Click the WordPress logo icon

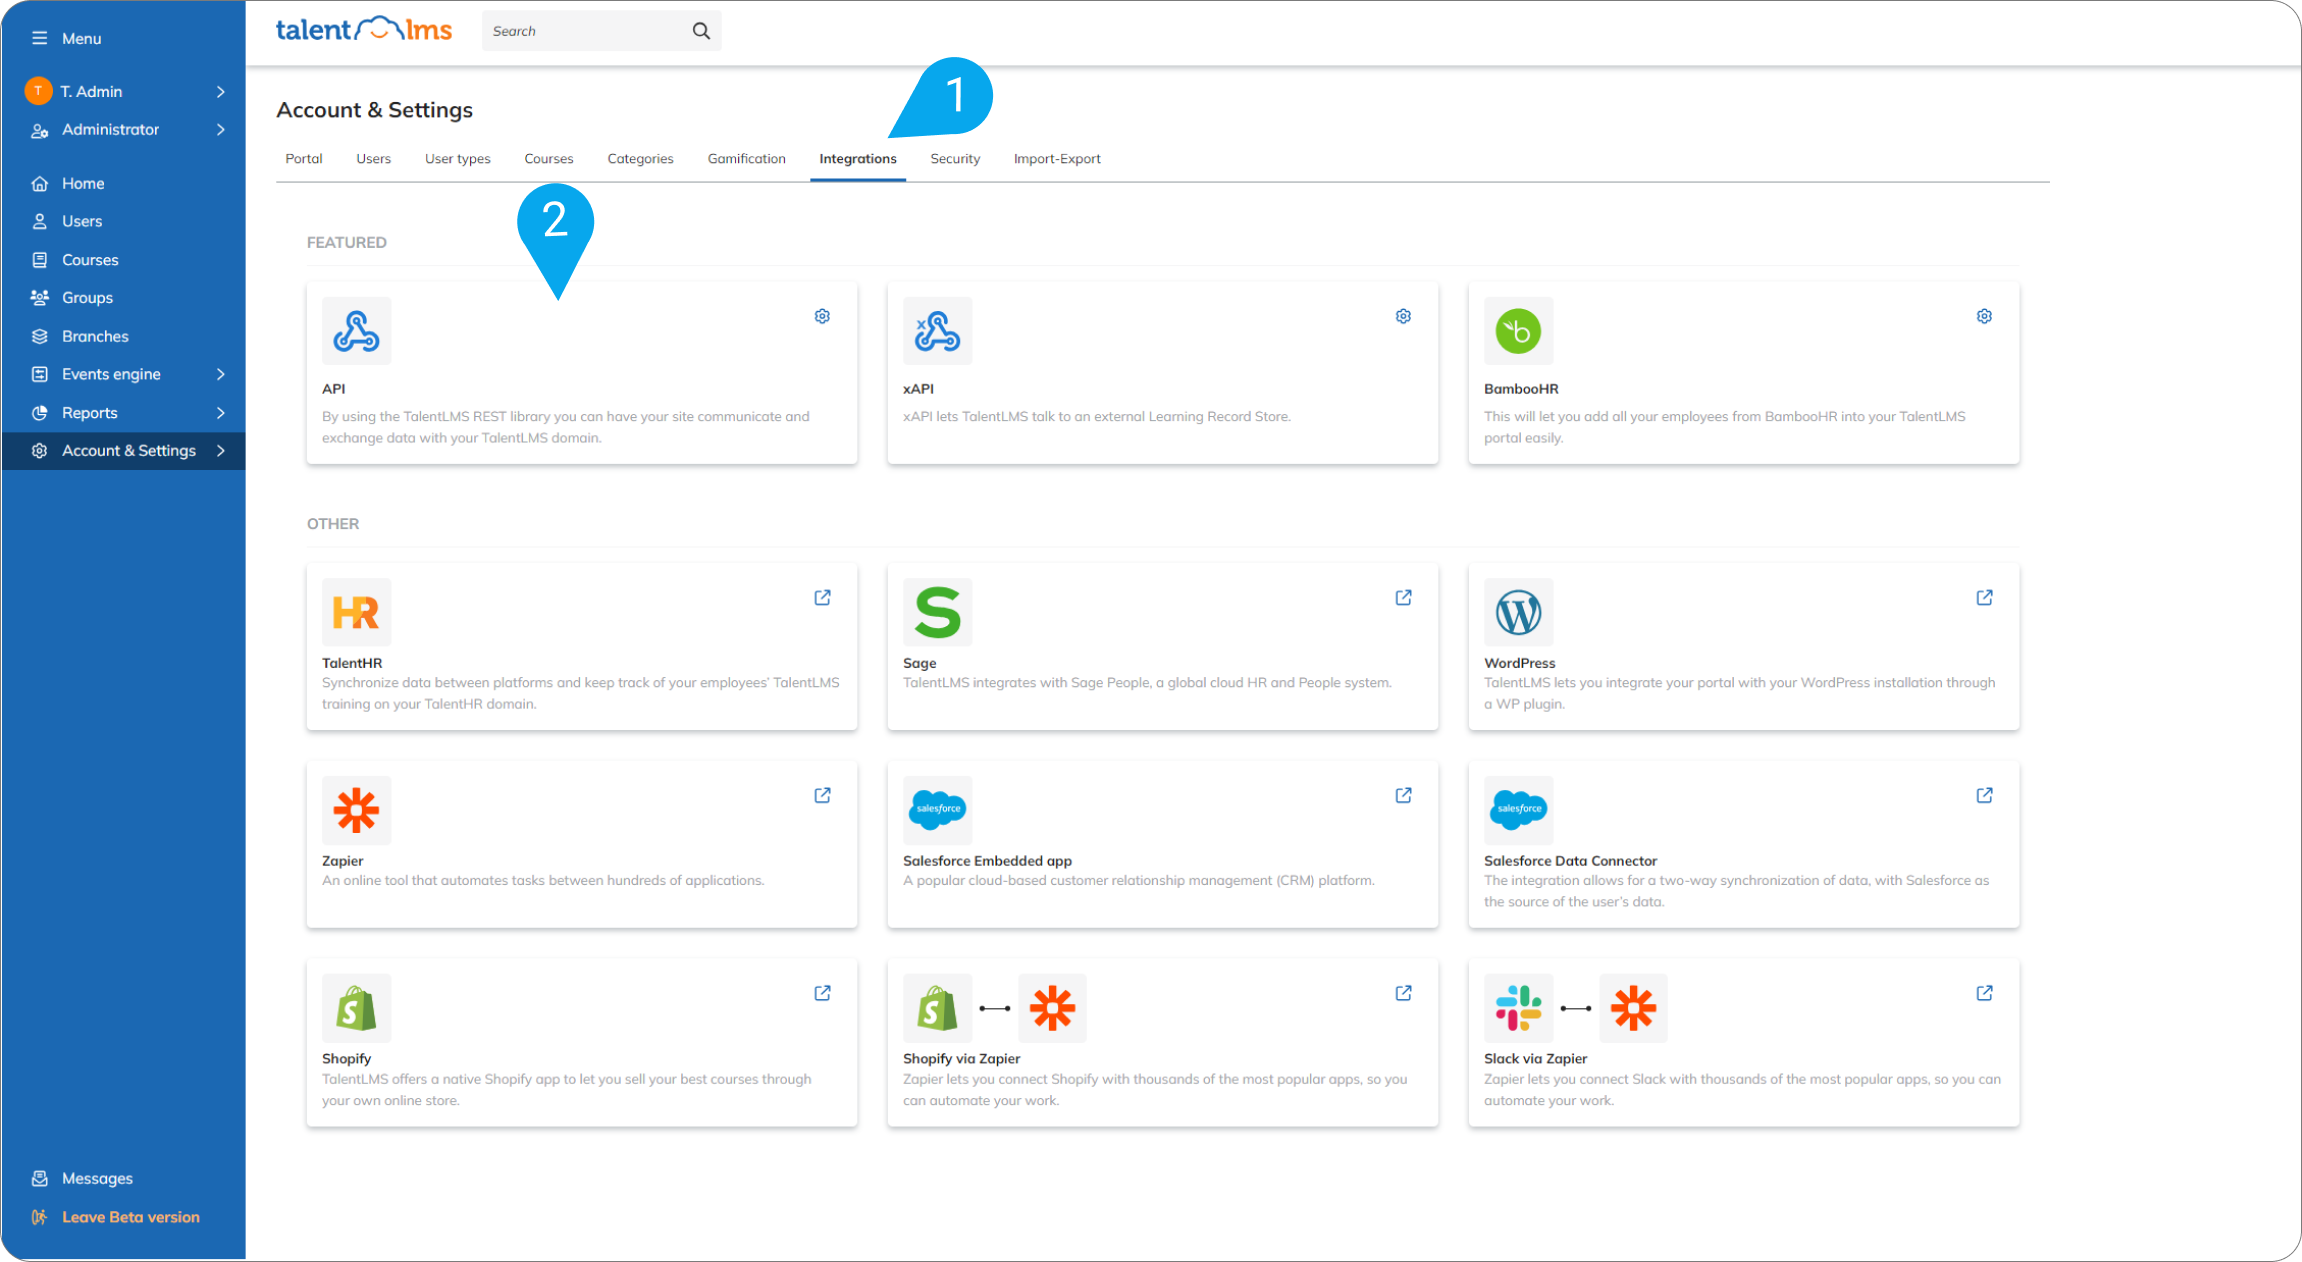tap(1518, 612)
